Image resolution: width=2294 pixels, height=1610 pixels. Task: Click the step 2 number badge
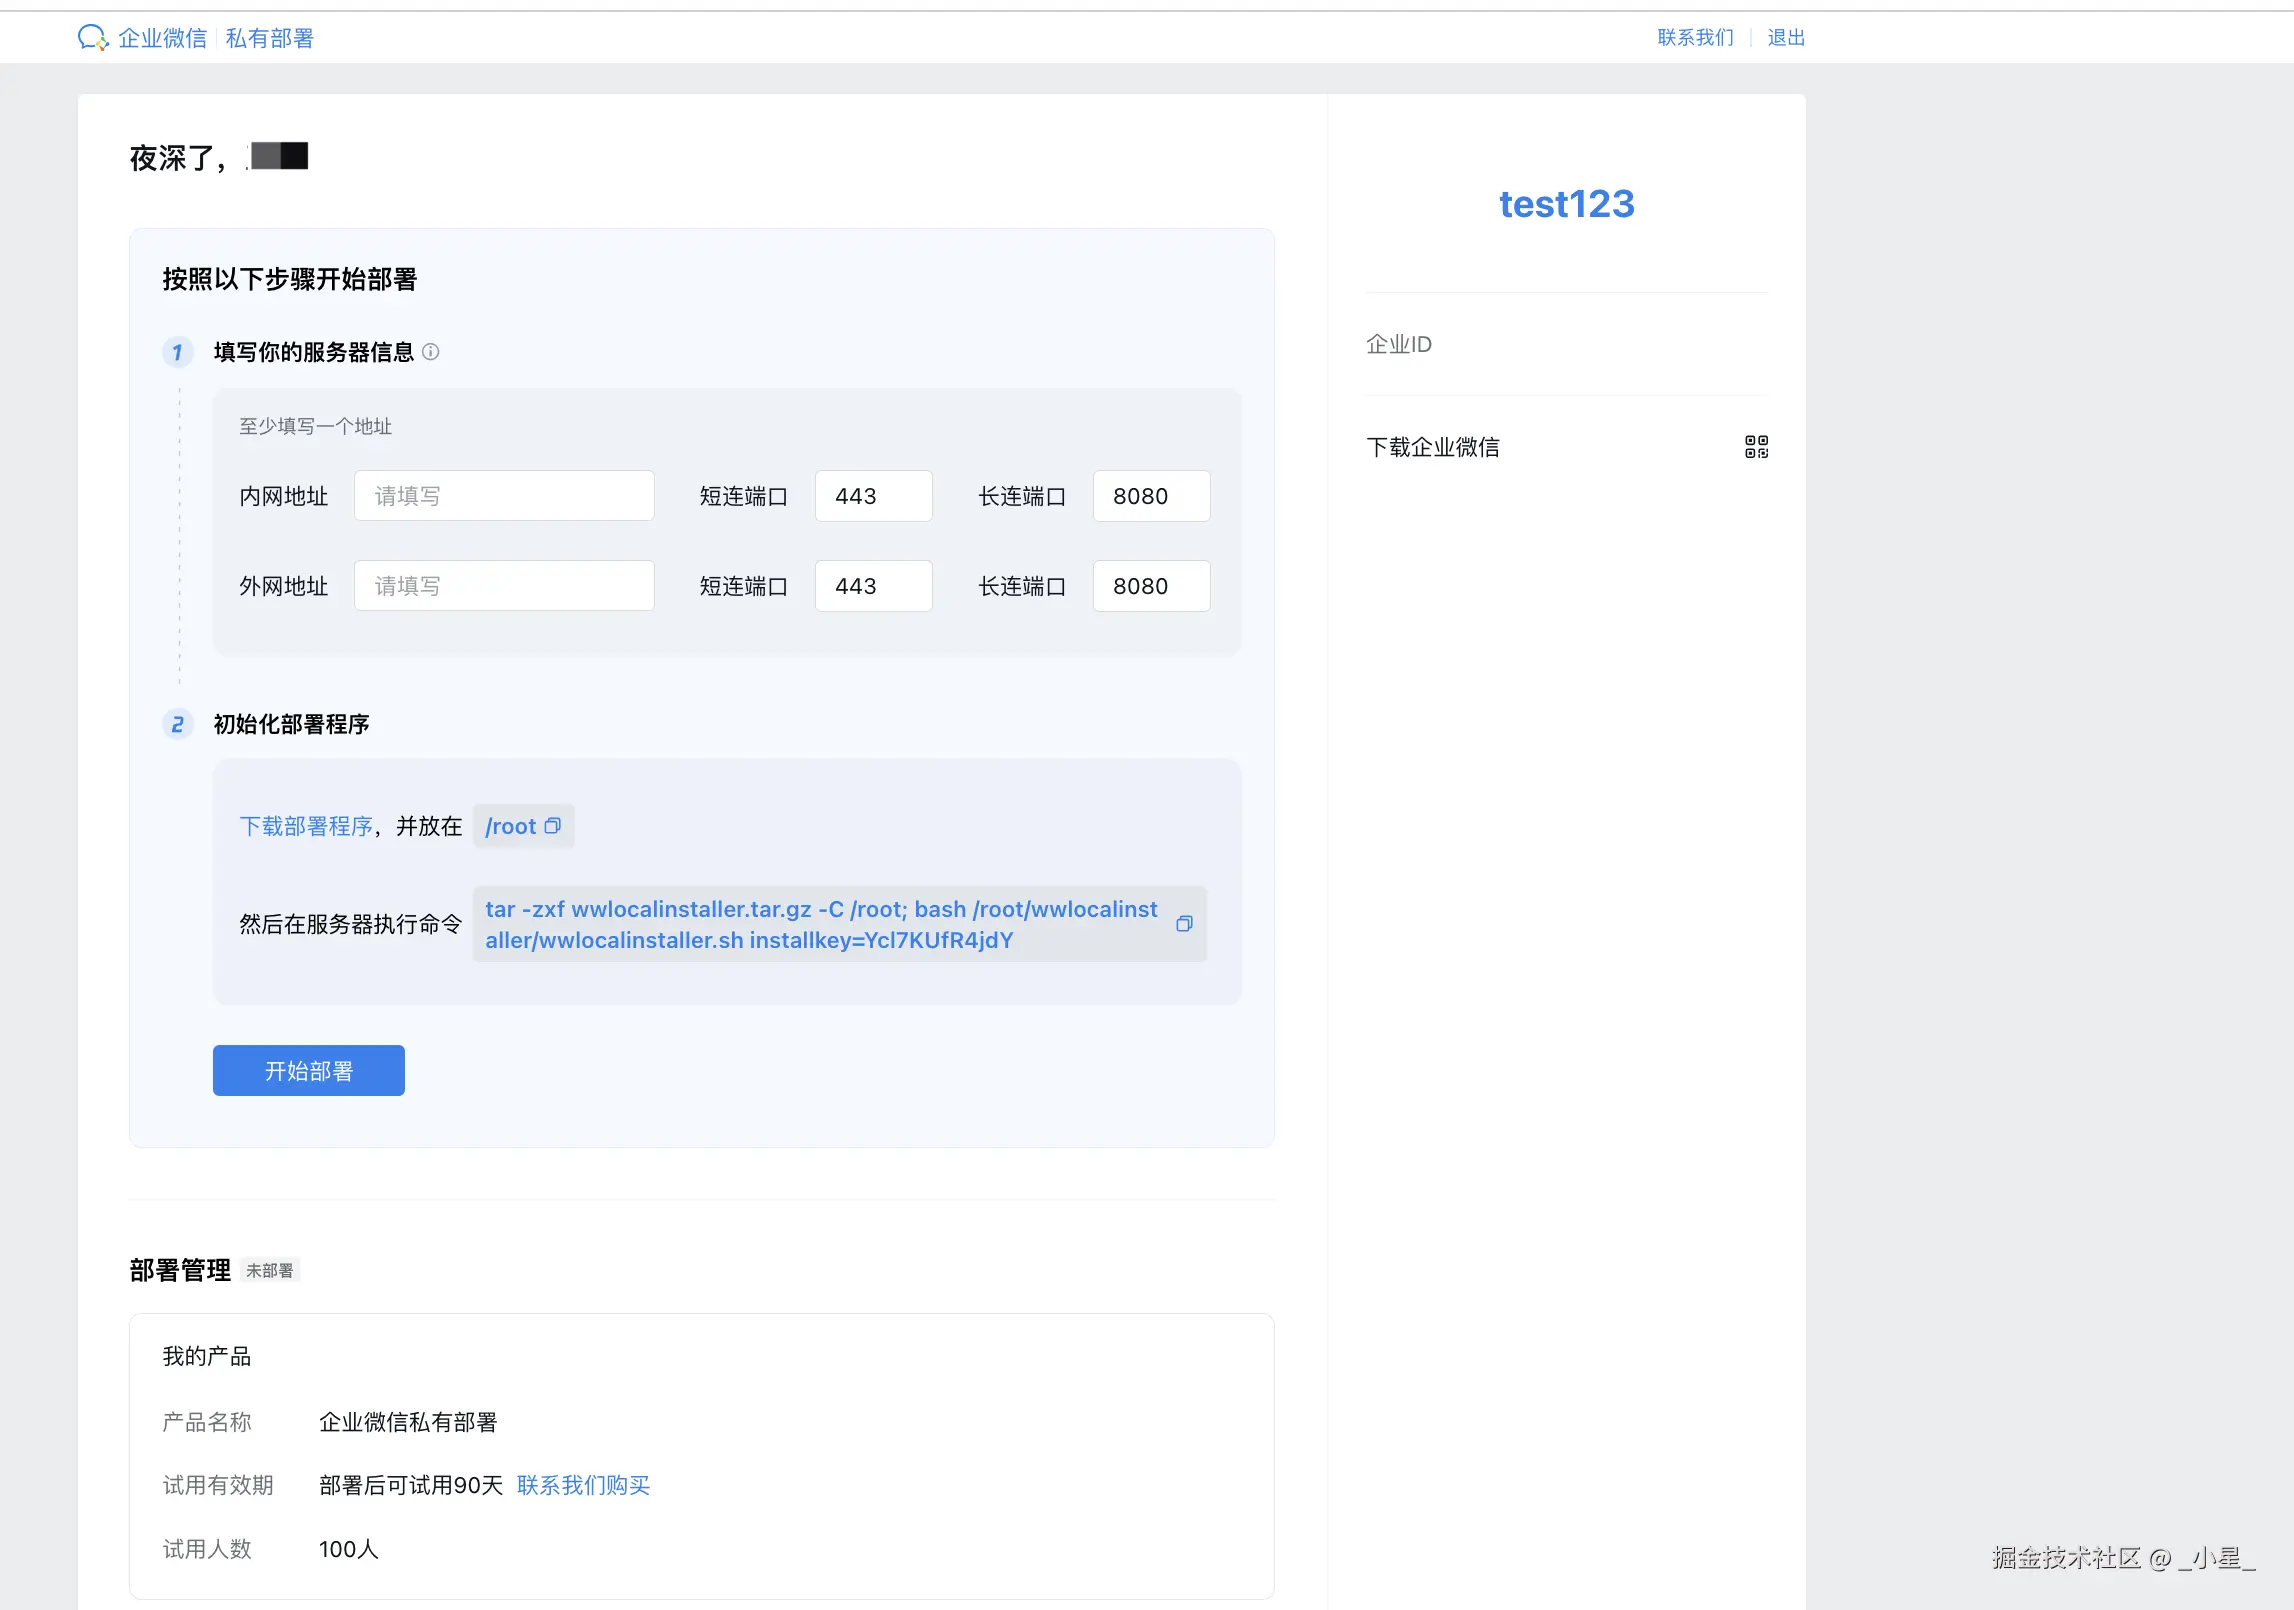click(x=177, y=724)
